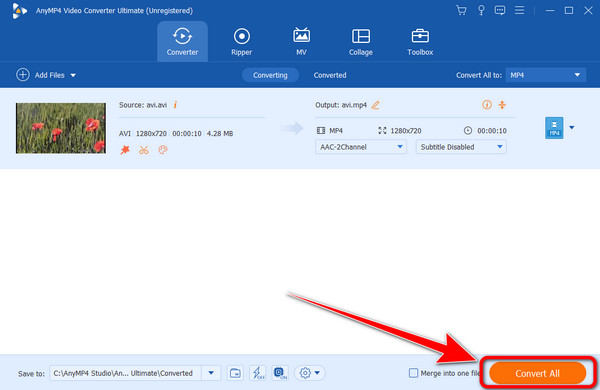Expand the Add Files dropdown arrow

(73, 75)
